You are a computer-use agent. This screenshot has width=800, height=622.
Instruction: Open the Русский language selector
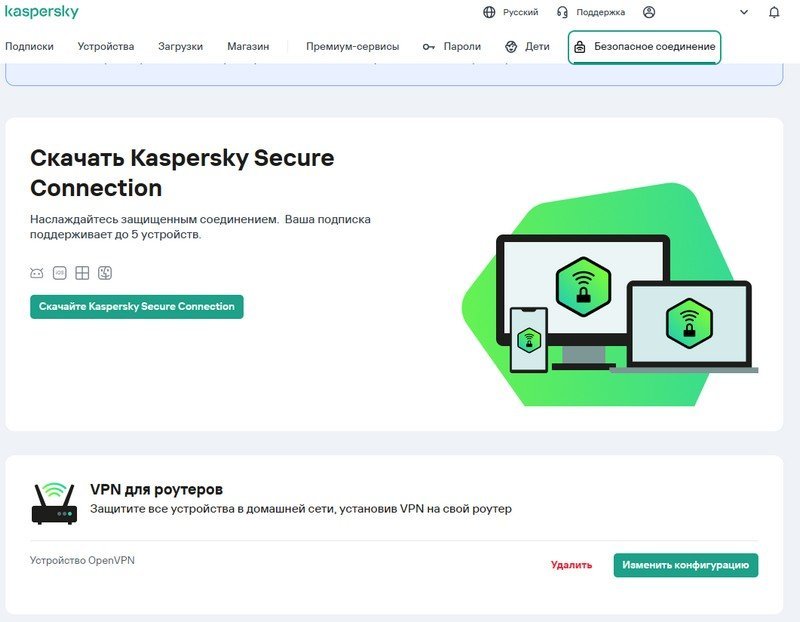click(520, 12)
